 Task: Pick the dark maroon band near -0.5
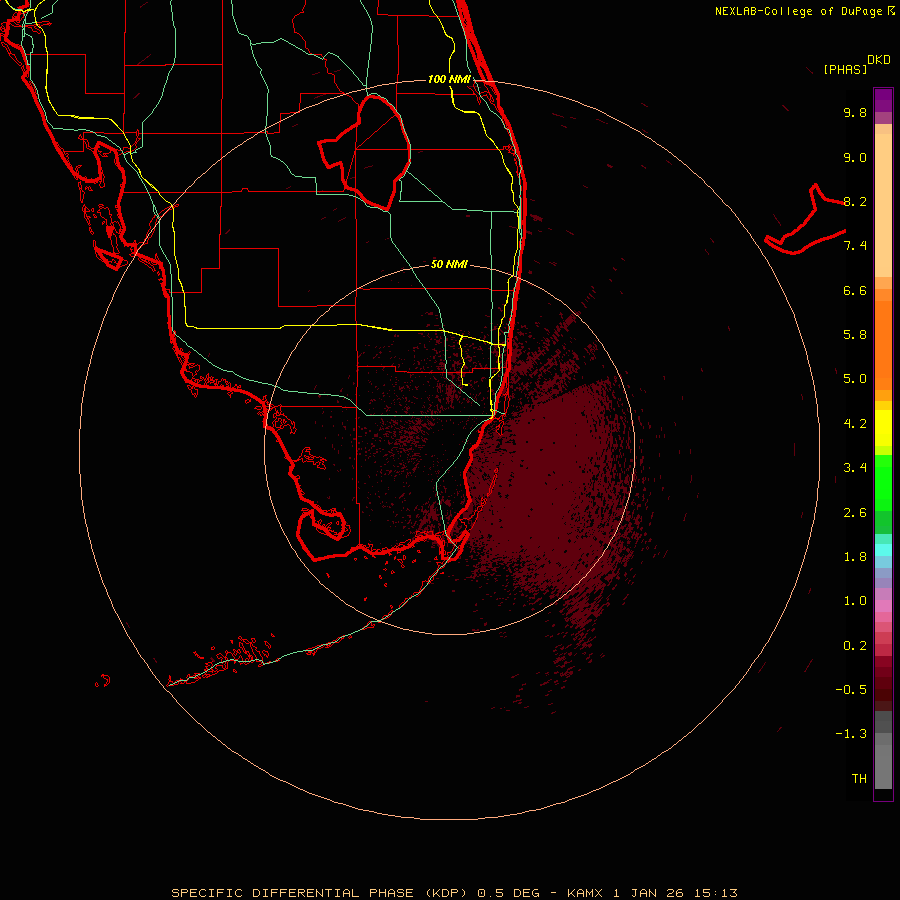(883, 689)
